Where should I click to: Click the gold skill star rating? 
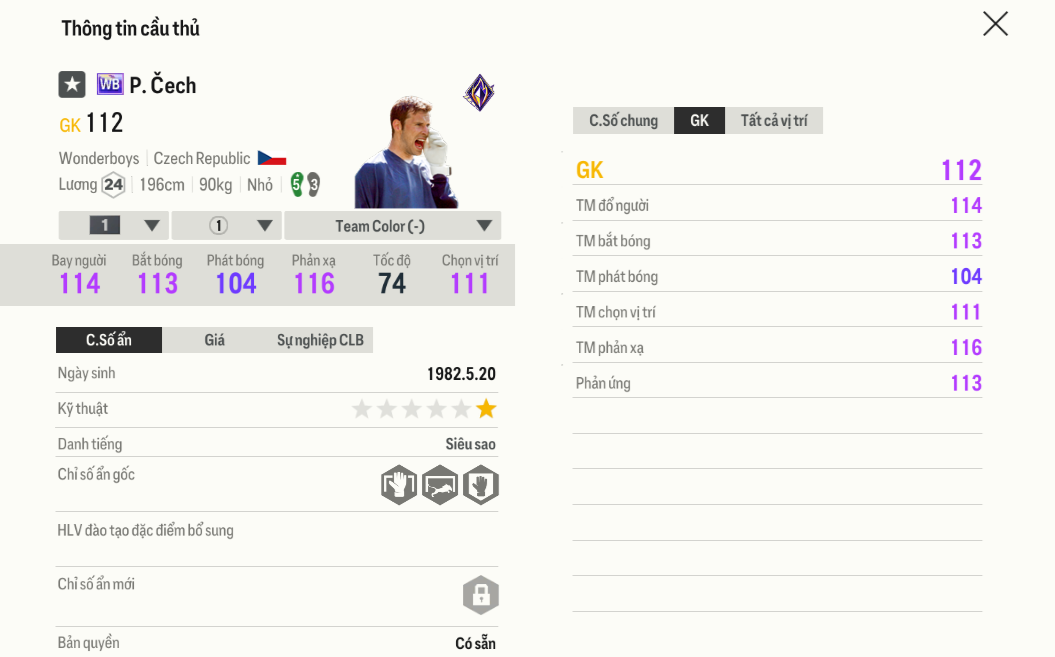(x=486, y=409)
